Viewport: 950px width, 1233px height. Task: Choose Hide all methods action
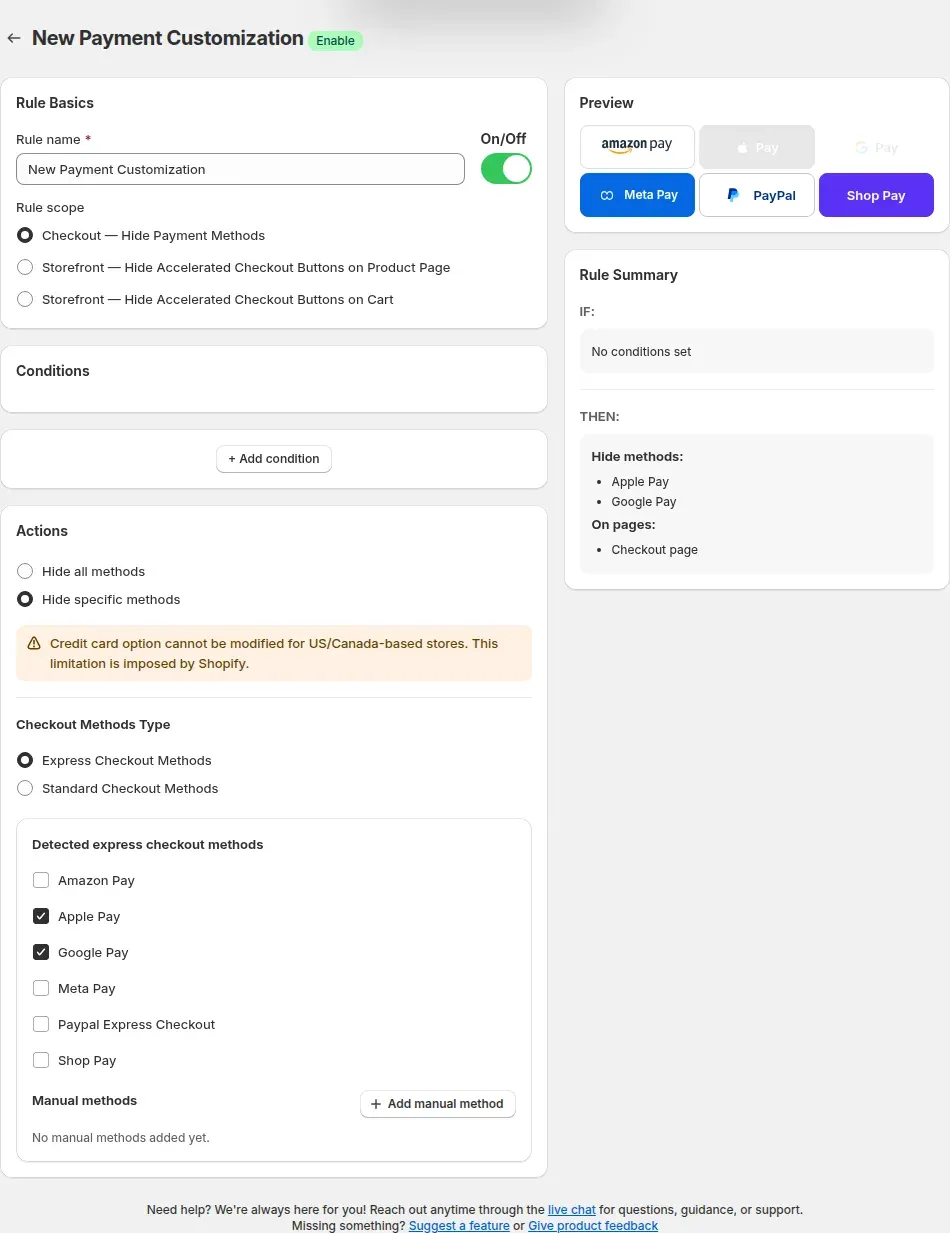25,572
